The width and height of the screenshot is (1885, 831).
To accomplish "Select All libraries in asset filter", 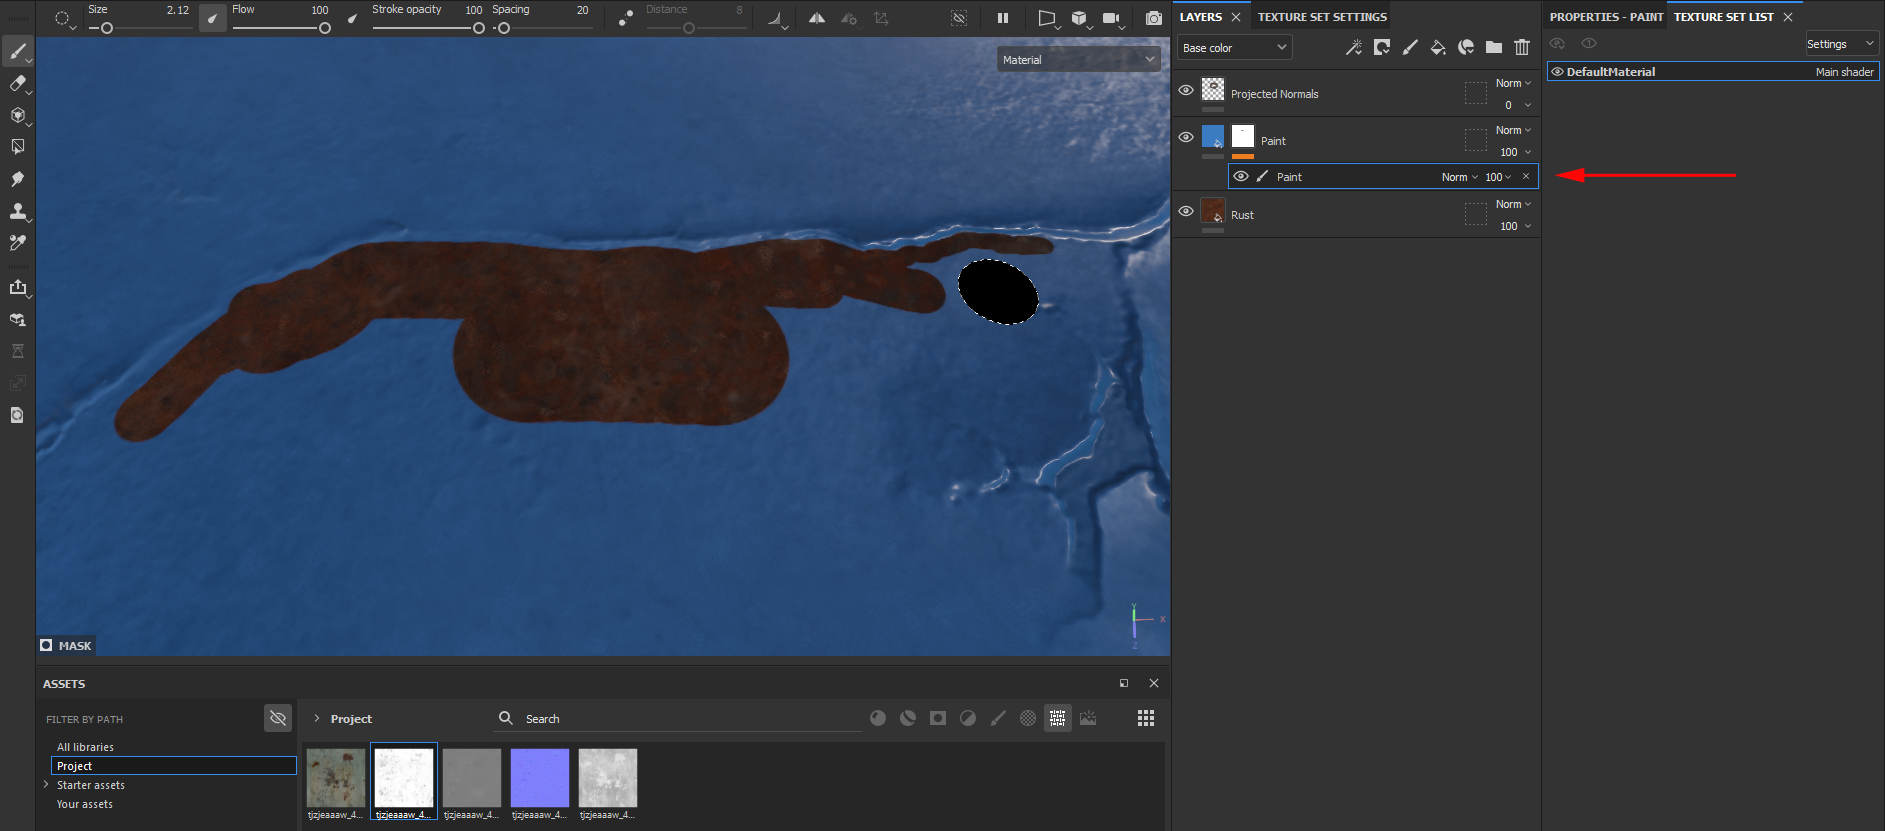I will tap(85, 747).
